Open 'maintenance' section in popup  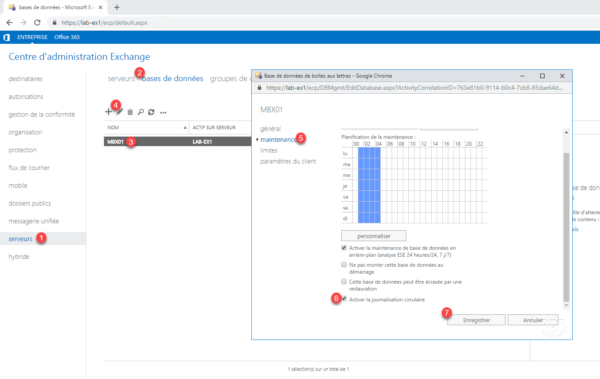point(279,139)
